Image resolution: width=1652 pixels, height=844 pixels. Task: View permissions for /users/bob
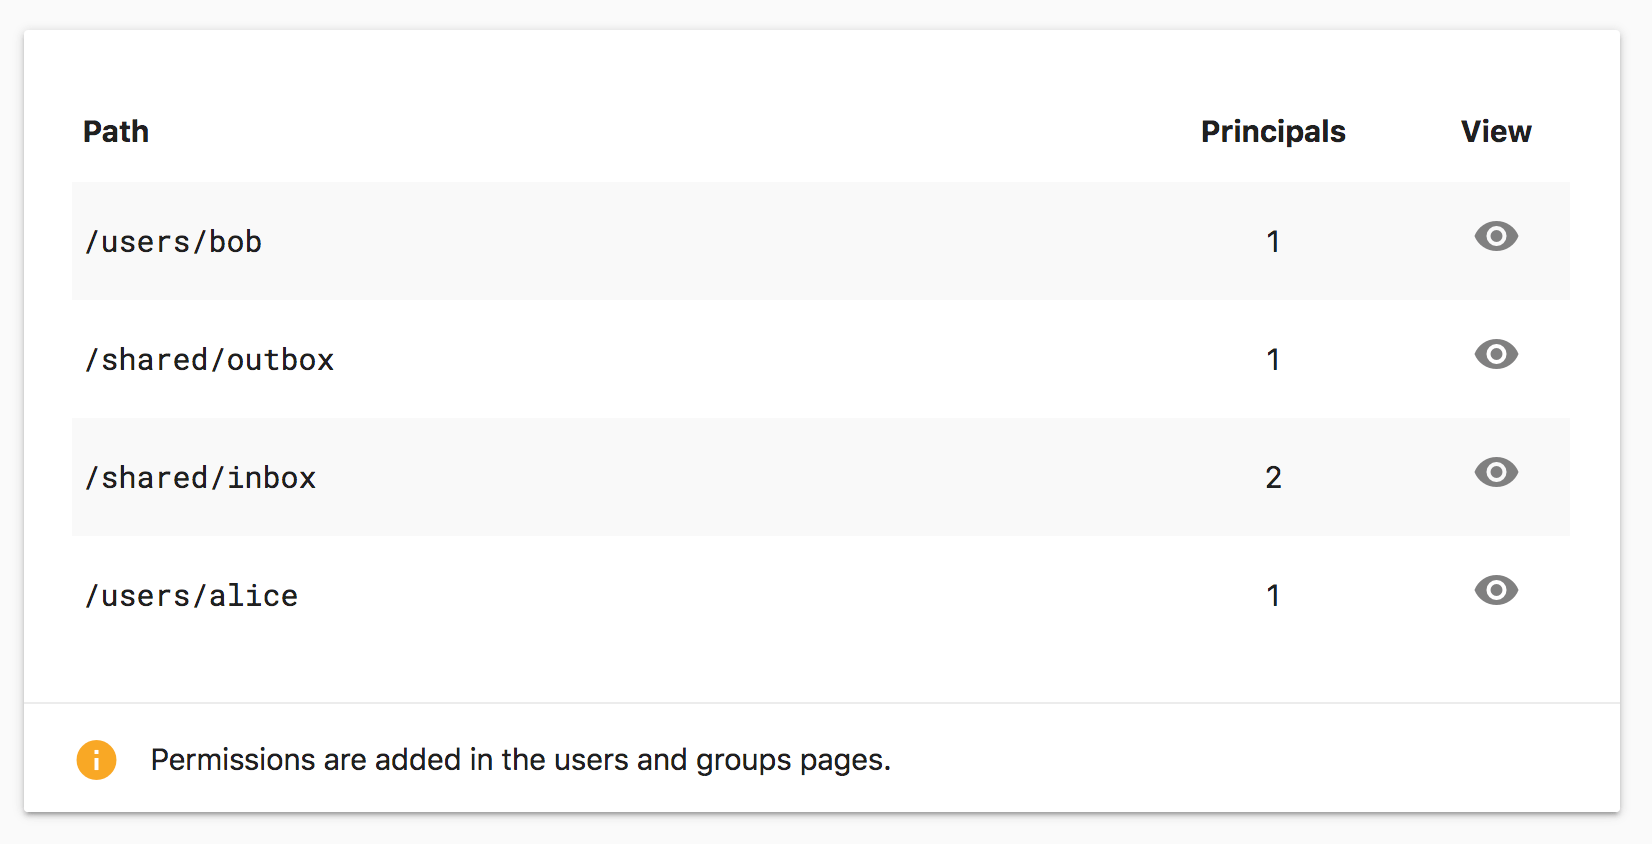(1496, 236)
